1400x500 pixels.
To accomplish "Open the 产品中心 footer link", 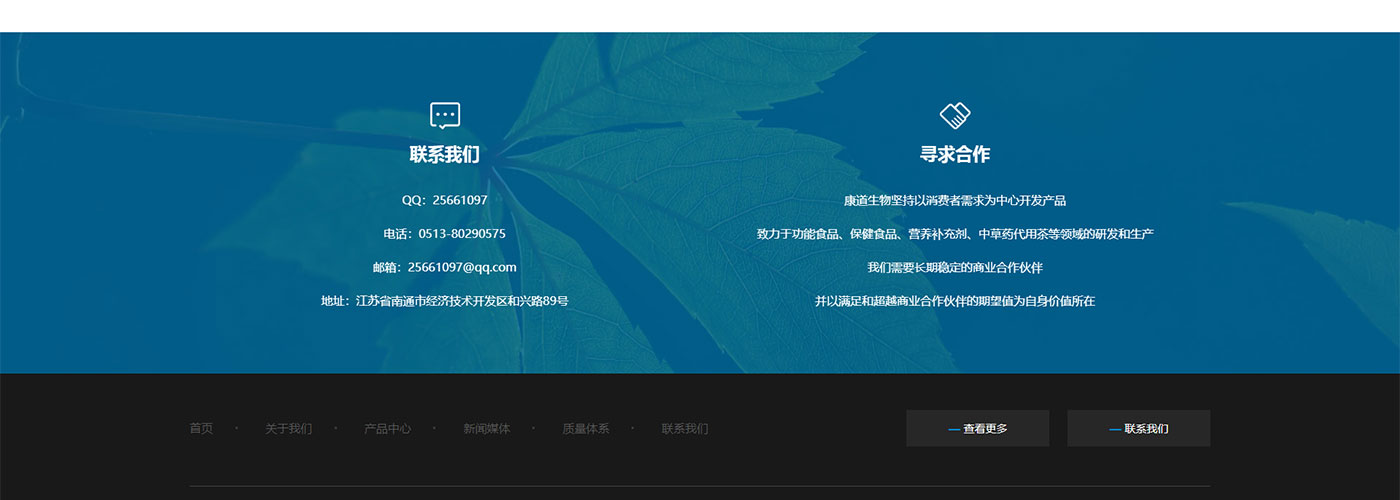I will click(x=387, y=429).
